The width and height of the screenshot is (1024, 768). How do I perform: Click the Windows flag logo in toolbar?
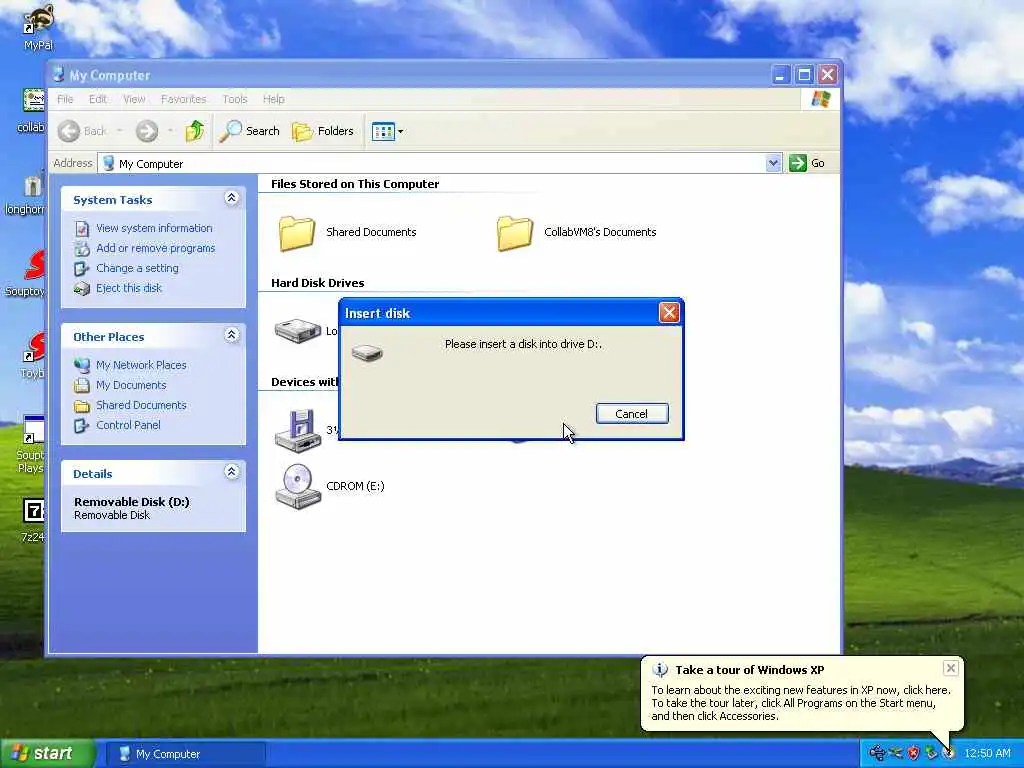click(x=820, y=99)
